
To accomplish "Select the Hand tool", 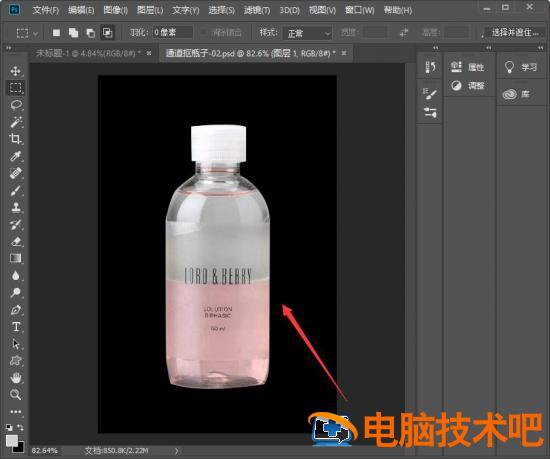I will point(15,378).
